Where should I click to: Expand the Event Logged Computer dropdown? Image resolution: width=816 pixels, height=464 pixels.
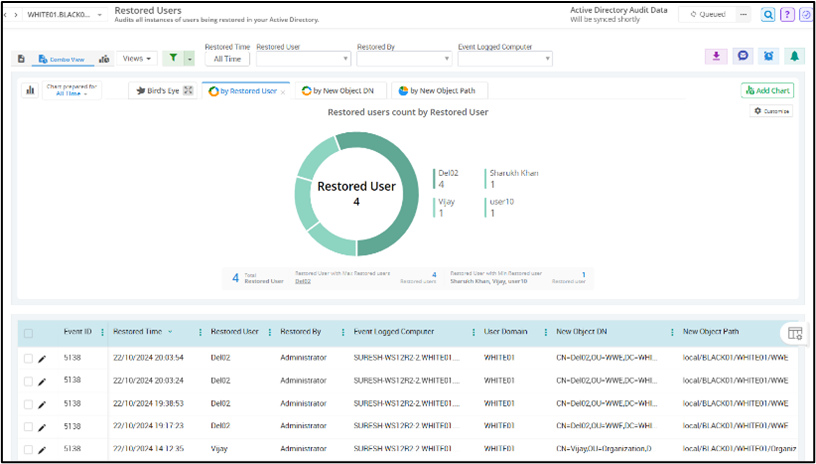(505, 59)
